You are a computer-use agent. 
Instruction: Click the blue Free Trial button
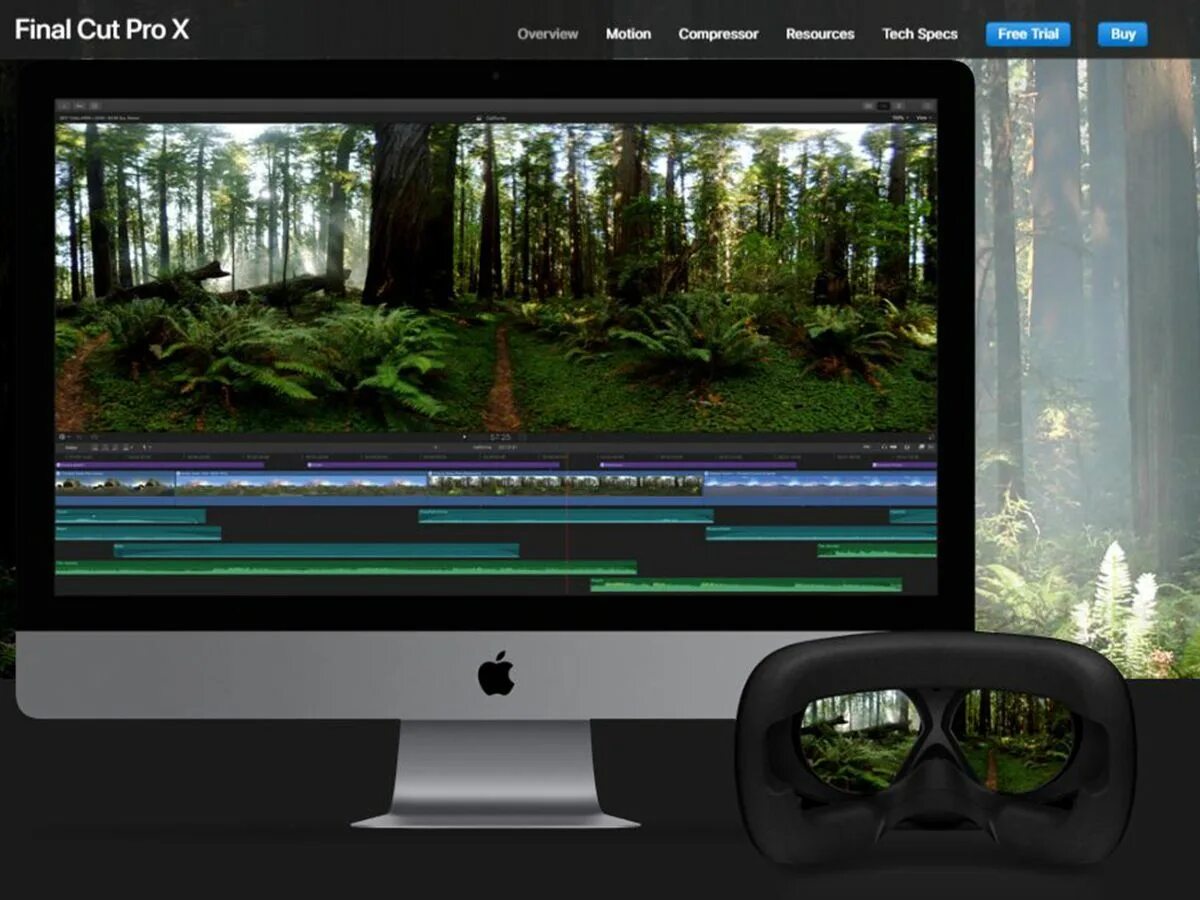(1028, 34)
